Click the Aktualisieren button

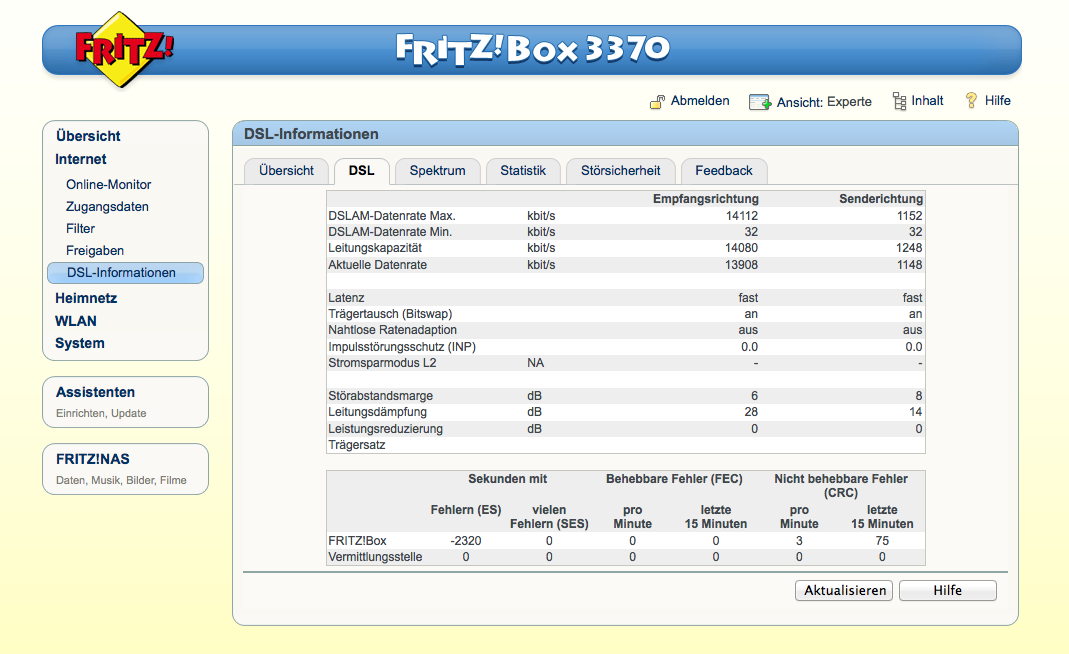pos(845,591)
